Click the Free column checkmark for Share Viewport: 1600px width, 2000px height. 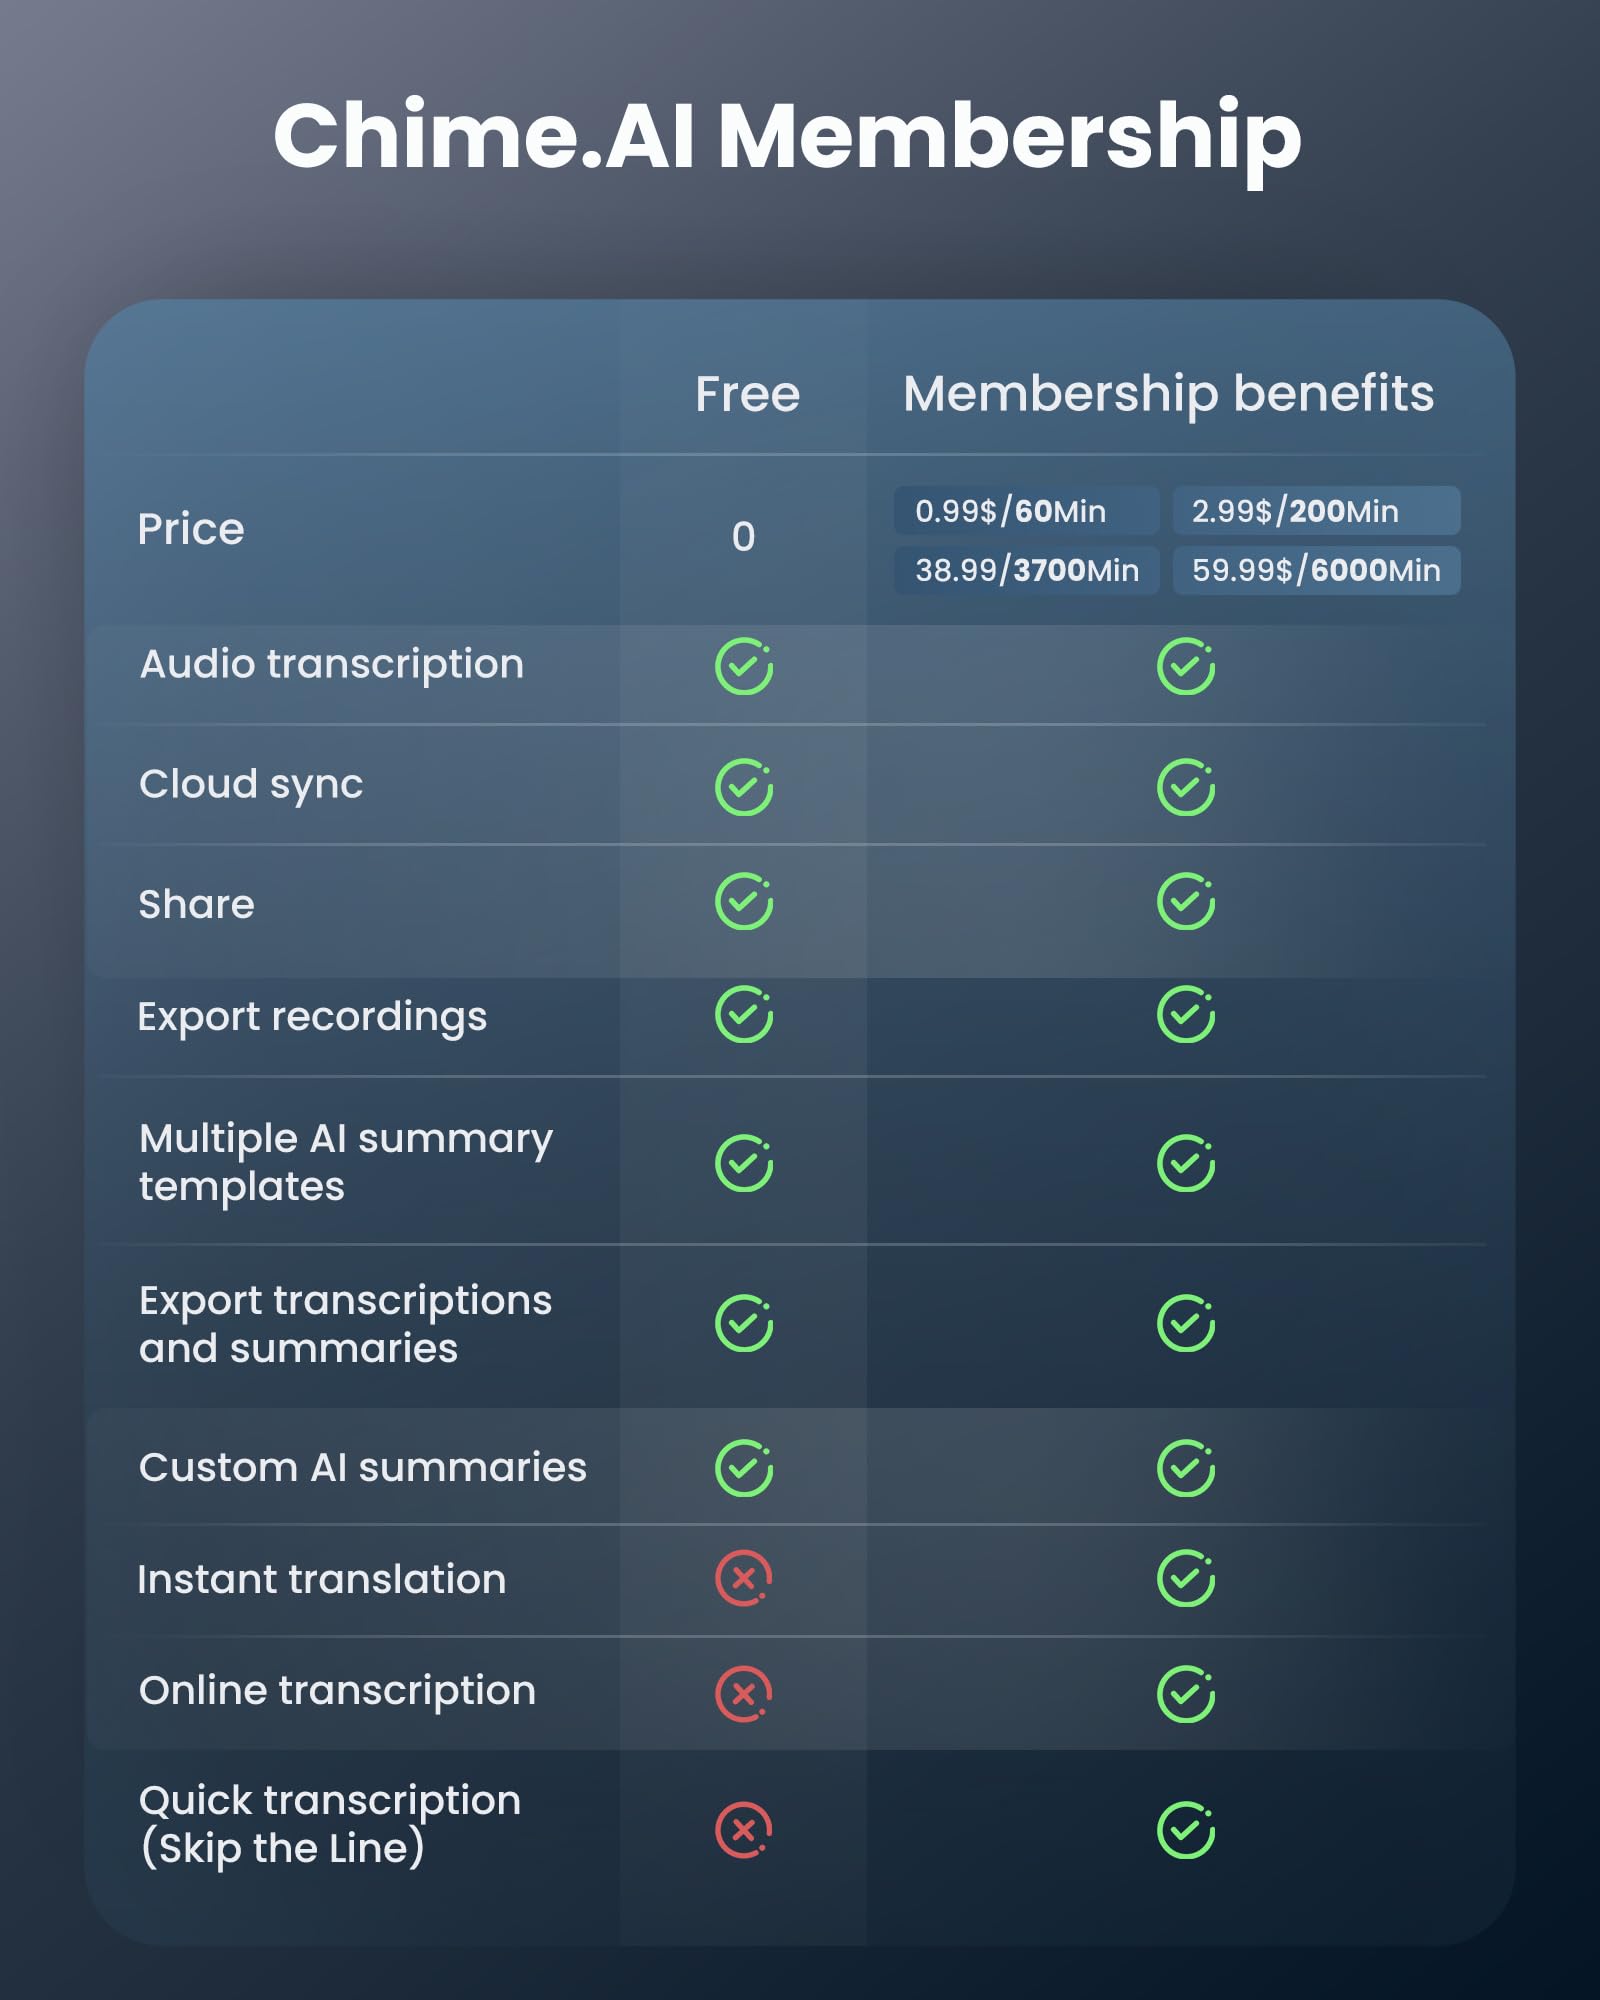tap(744, 902)
